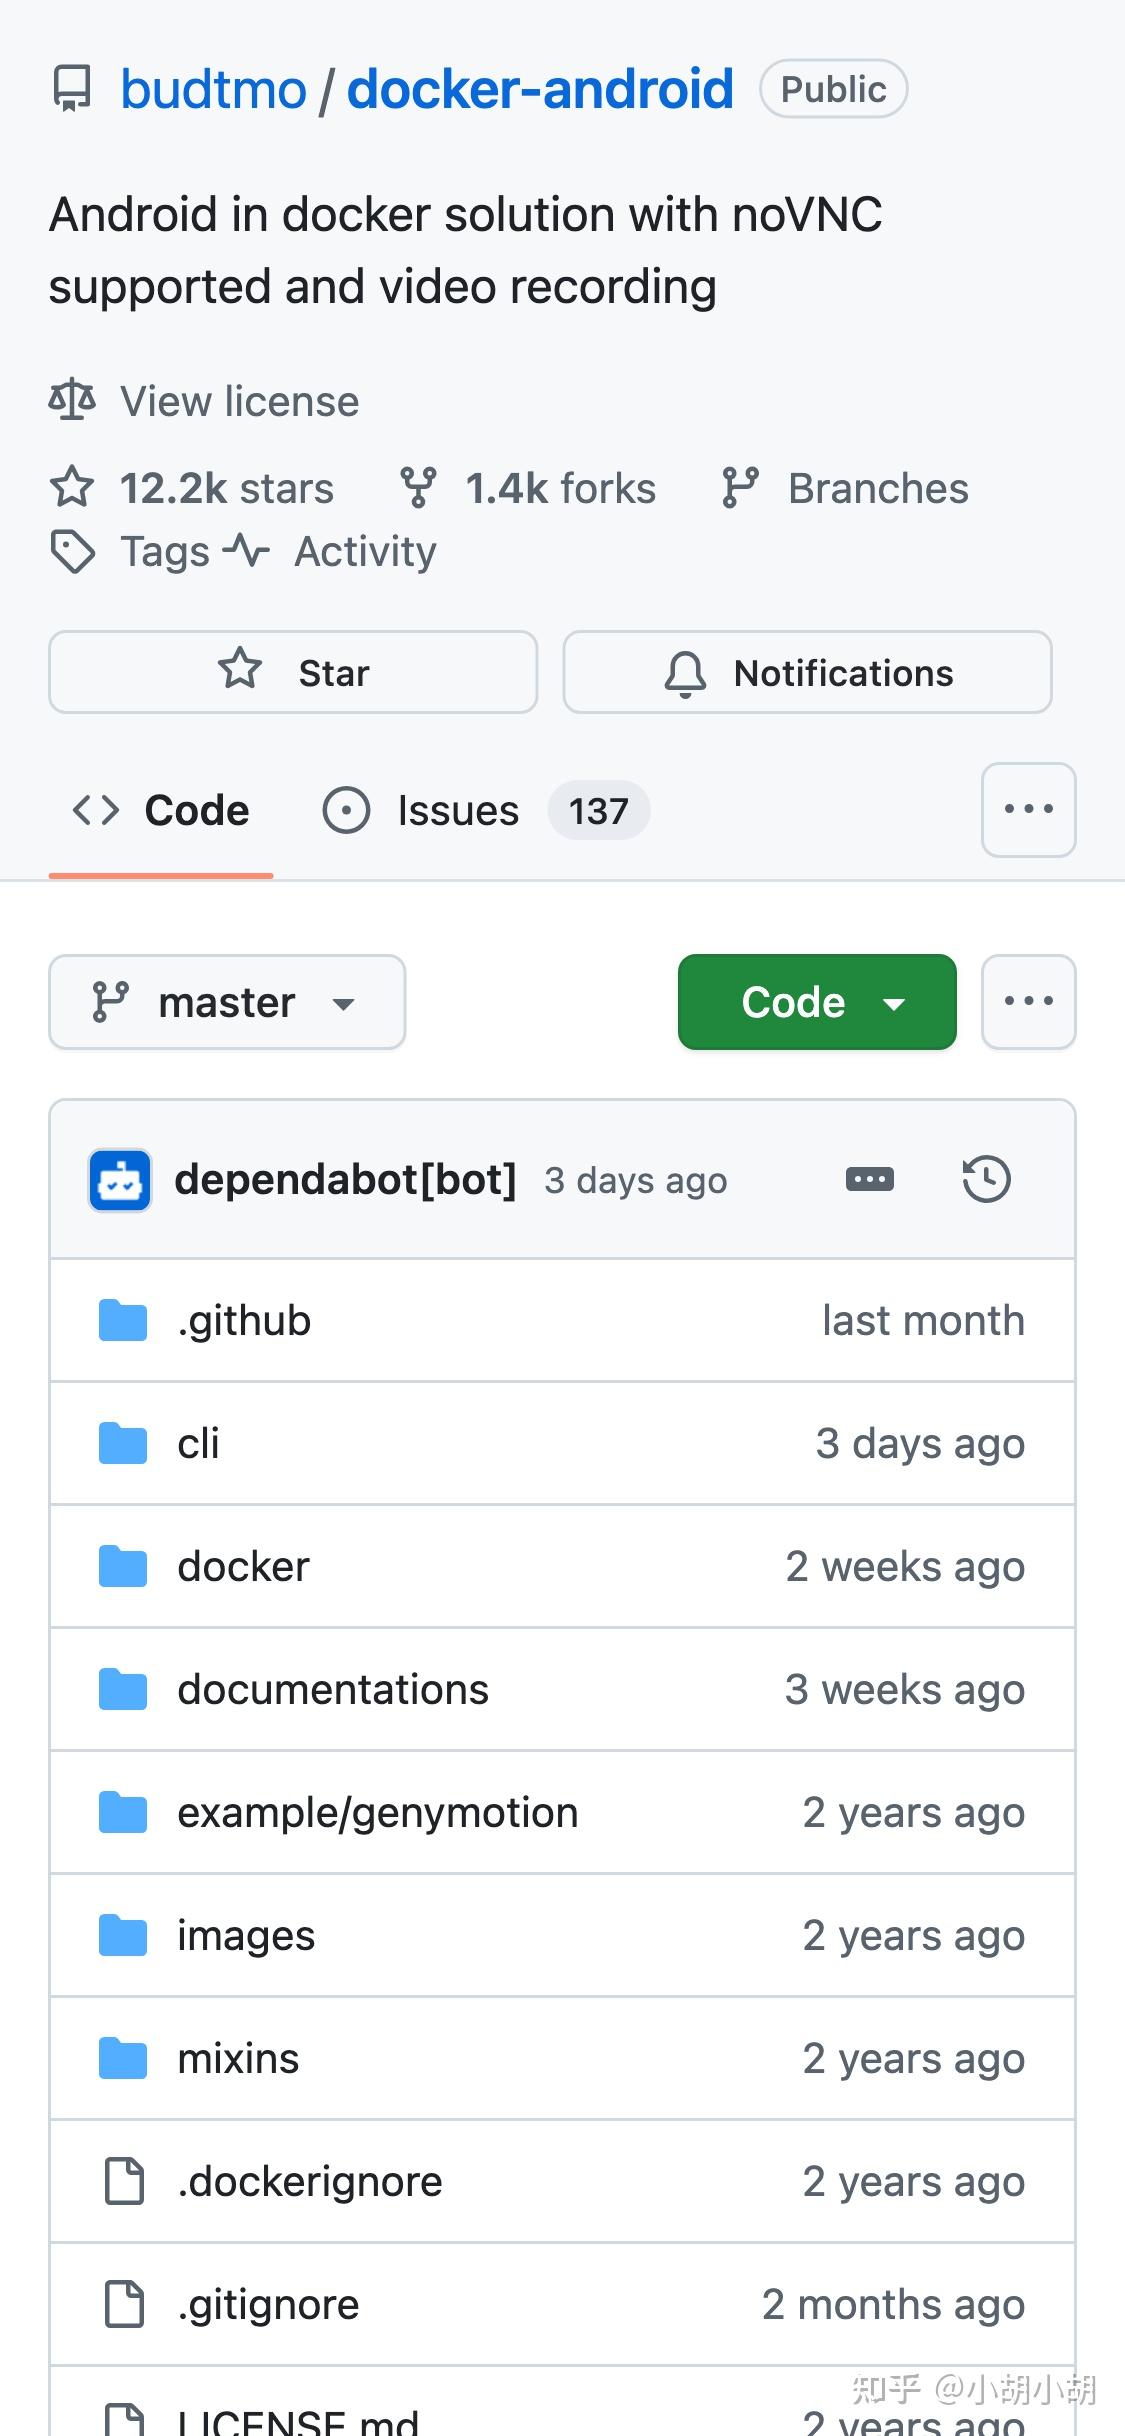
Task: Switch to the Code tab
Action: 161,810
